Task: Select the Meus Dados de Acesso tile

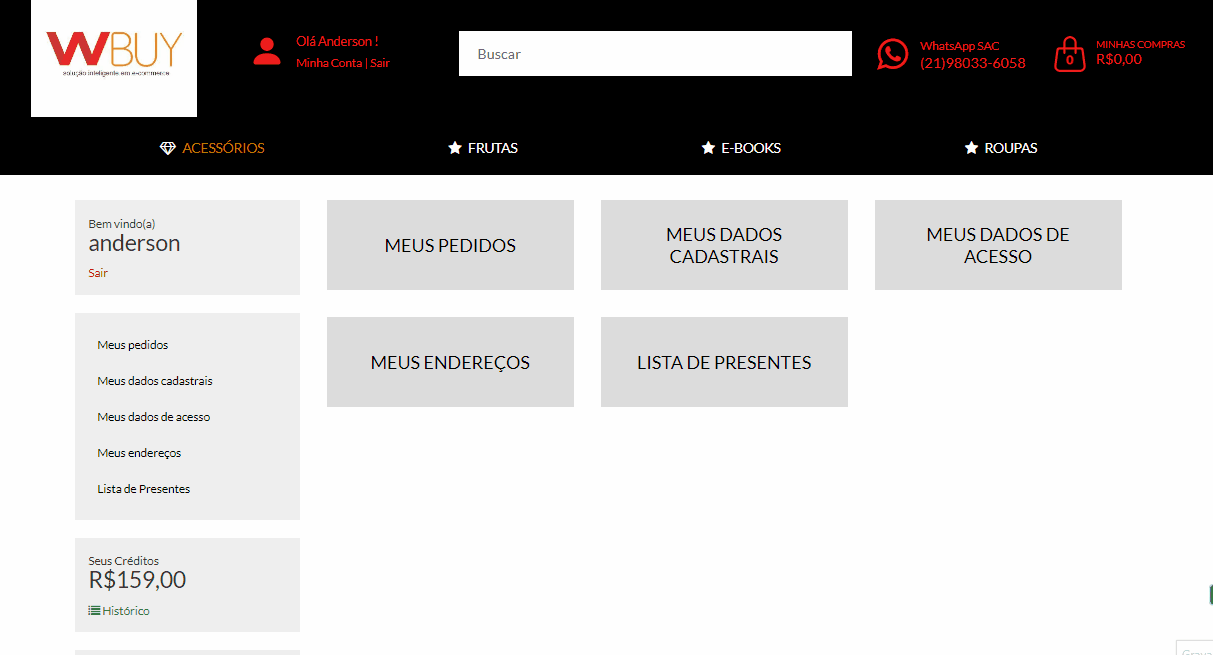Action: click(998, 245)
